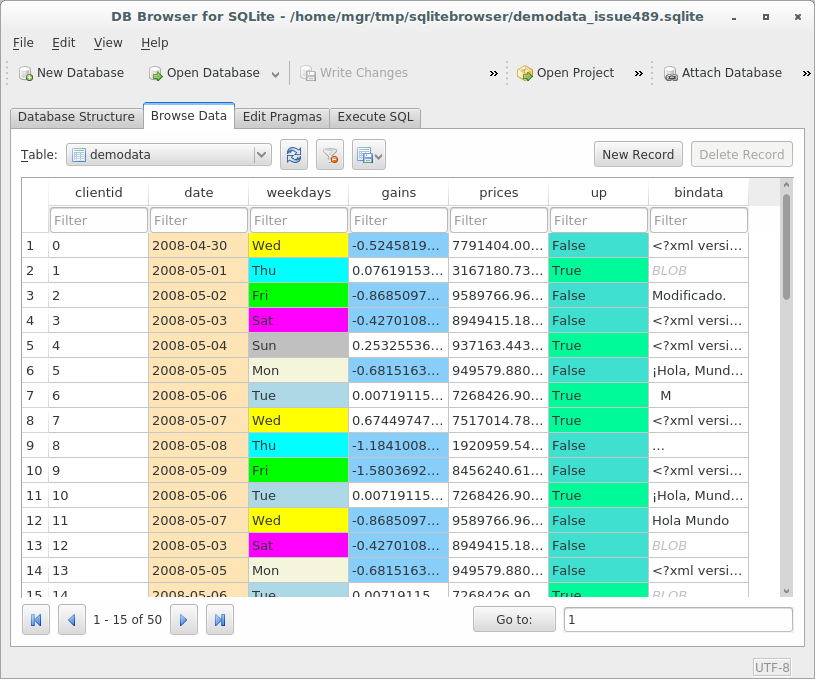Open the demodata table selector
The width and height of the screenshot is (815, 679).
tap(168, 154)
